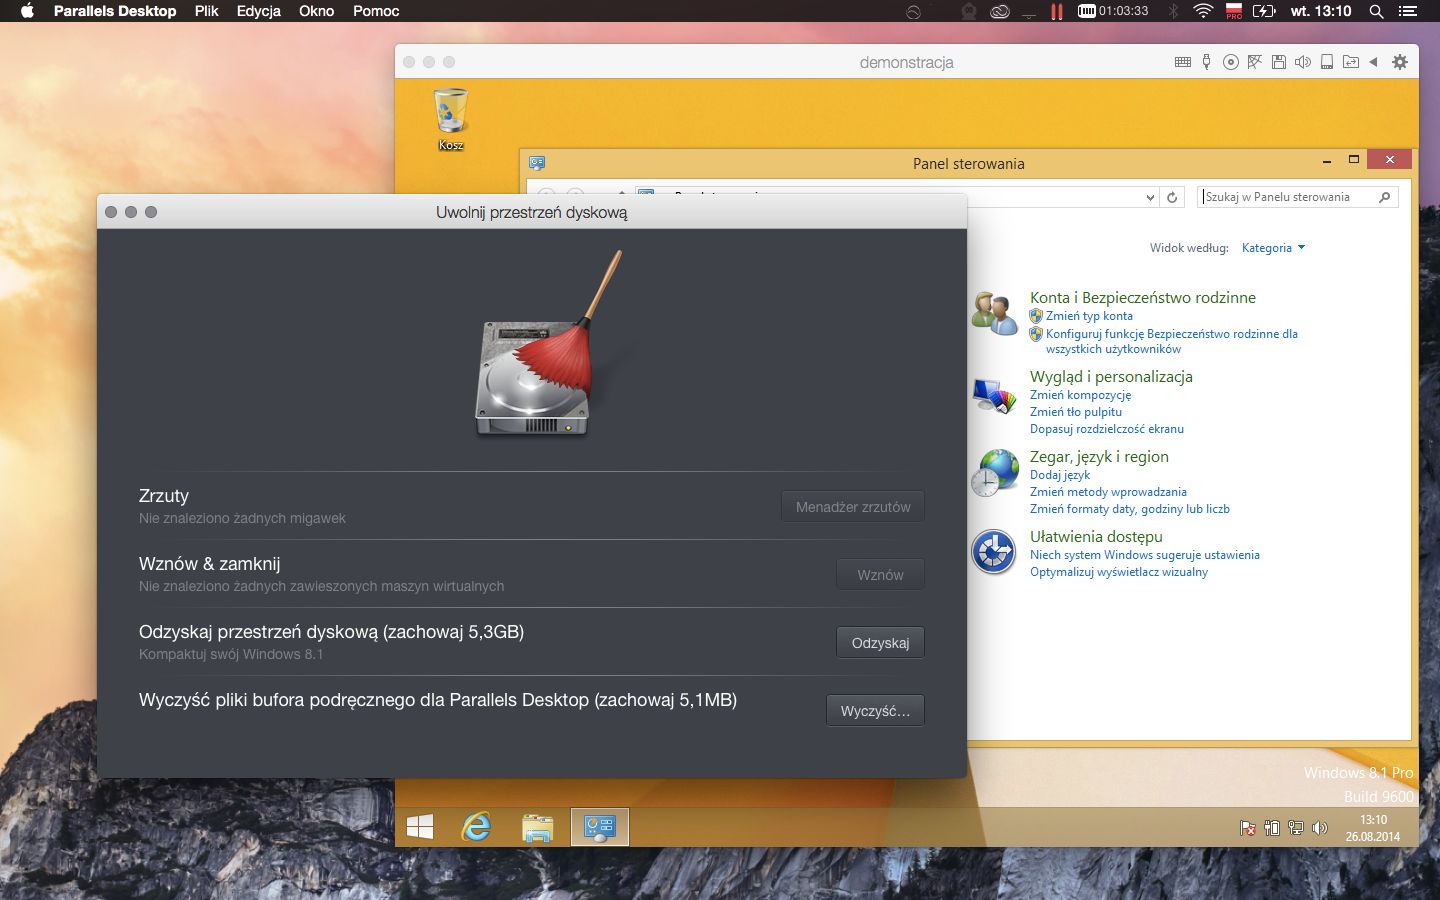This screenshot has width=1440, height=900.
Task: Click the Windows taskbar clock 13:10
Action: [1373, 828]
